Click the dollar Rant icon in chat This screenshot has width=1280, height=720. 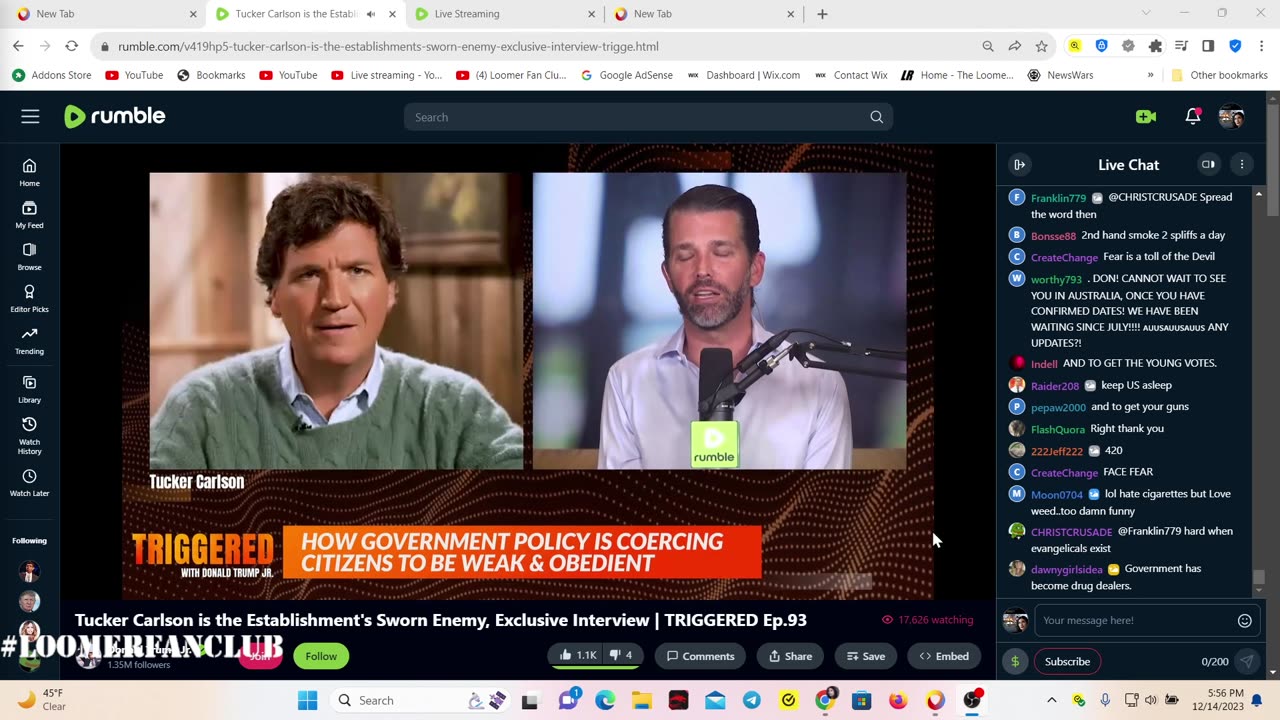1015,661
